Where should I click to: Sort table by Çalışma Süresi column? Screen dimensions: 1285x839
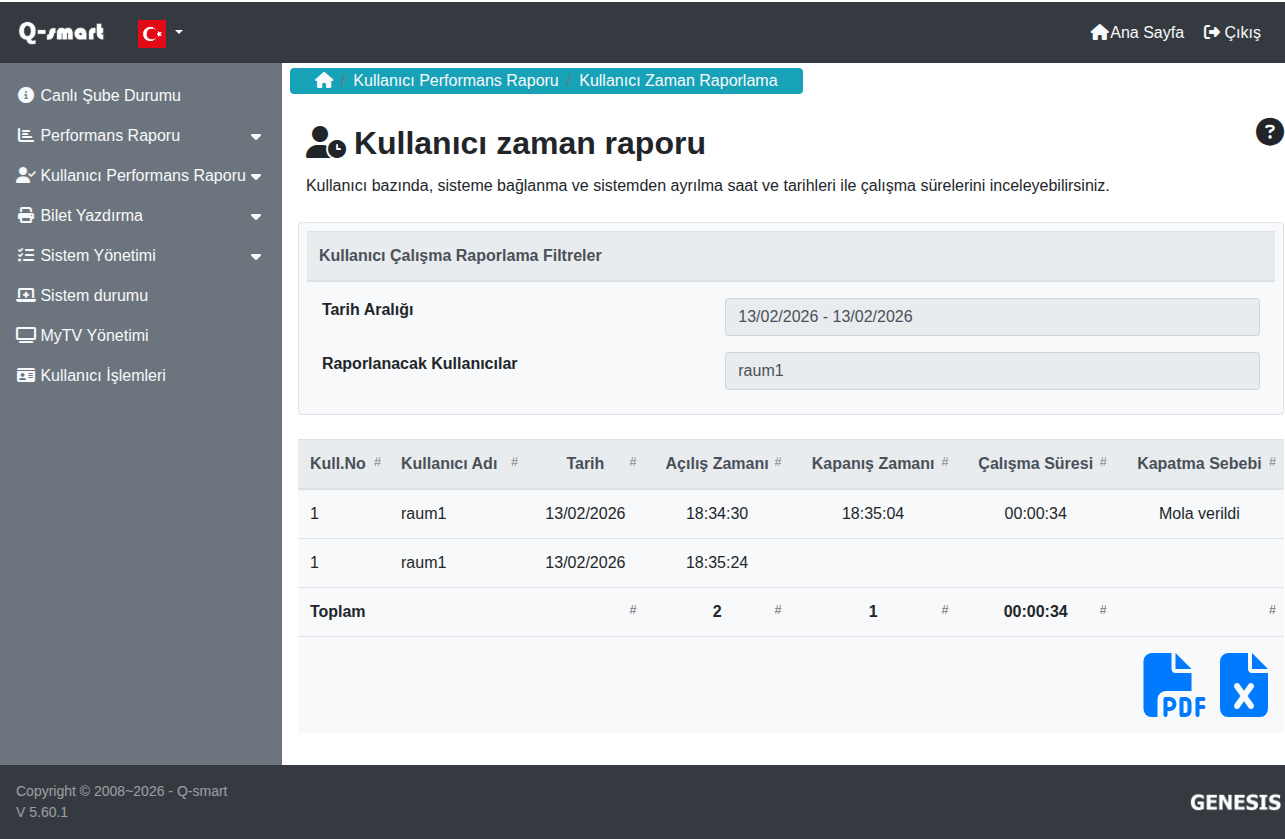click(x=1035, y=463)
